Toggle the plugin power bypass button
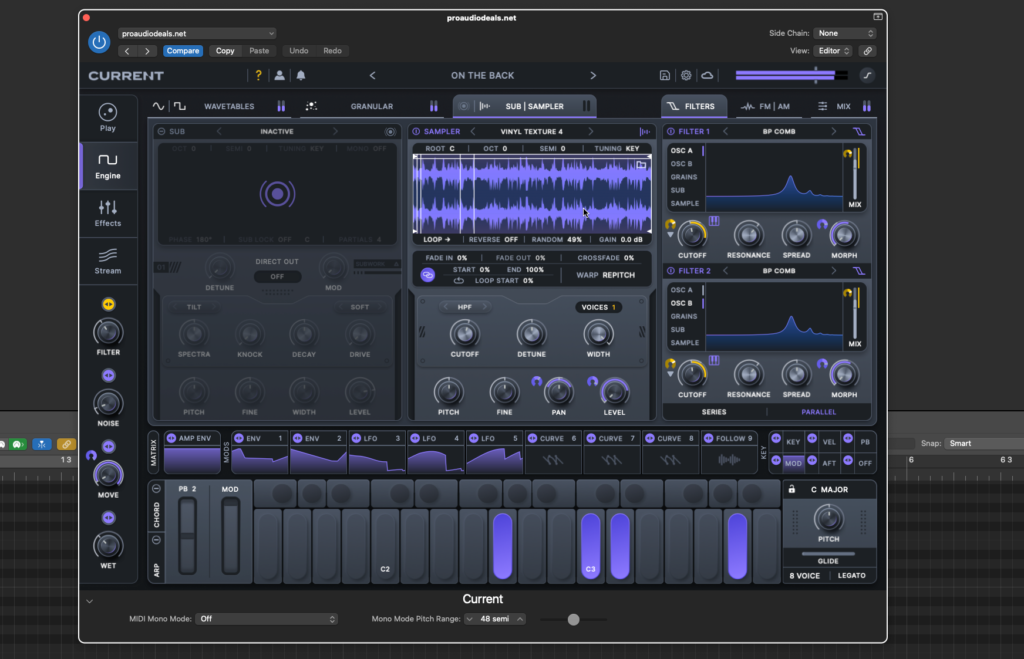 pos(99,42)
